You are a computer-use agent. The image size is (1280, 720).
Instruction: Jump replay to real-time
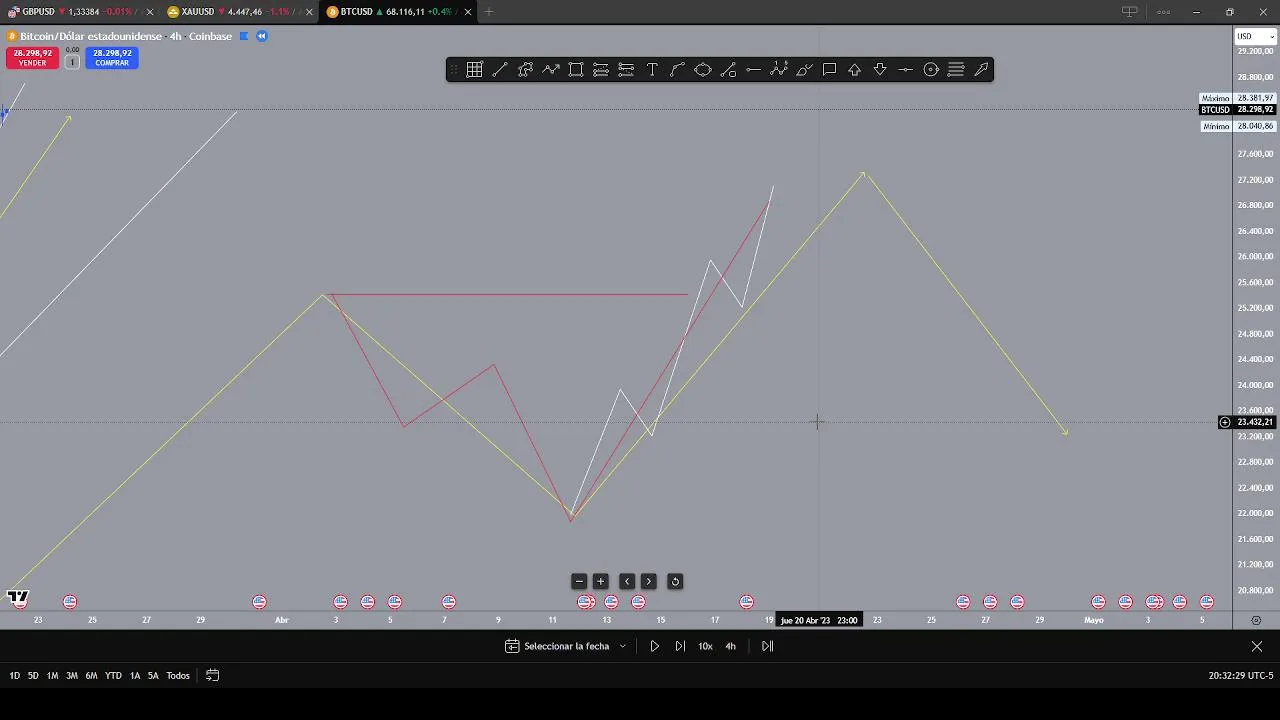click(767, 646)
